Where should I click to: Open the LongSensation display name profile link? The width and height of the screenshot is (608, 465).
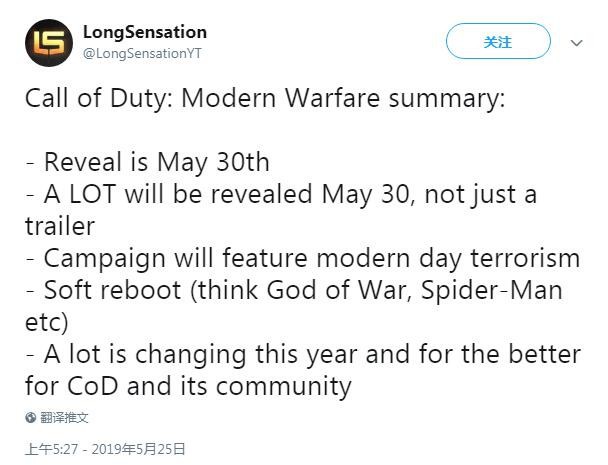[144, 32]
